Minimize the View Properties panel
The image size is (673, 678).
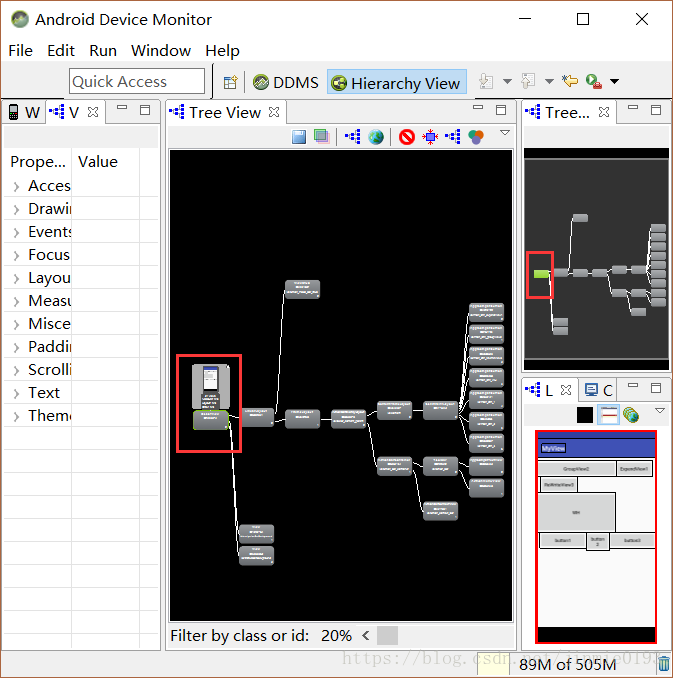(x=122, y=108)
